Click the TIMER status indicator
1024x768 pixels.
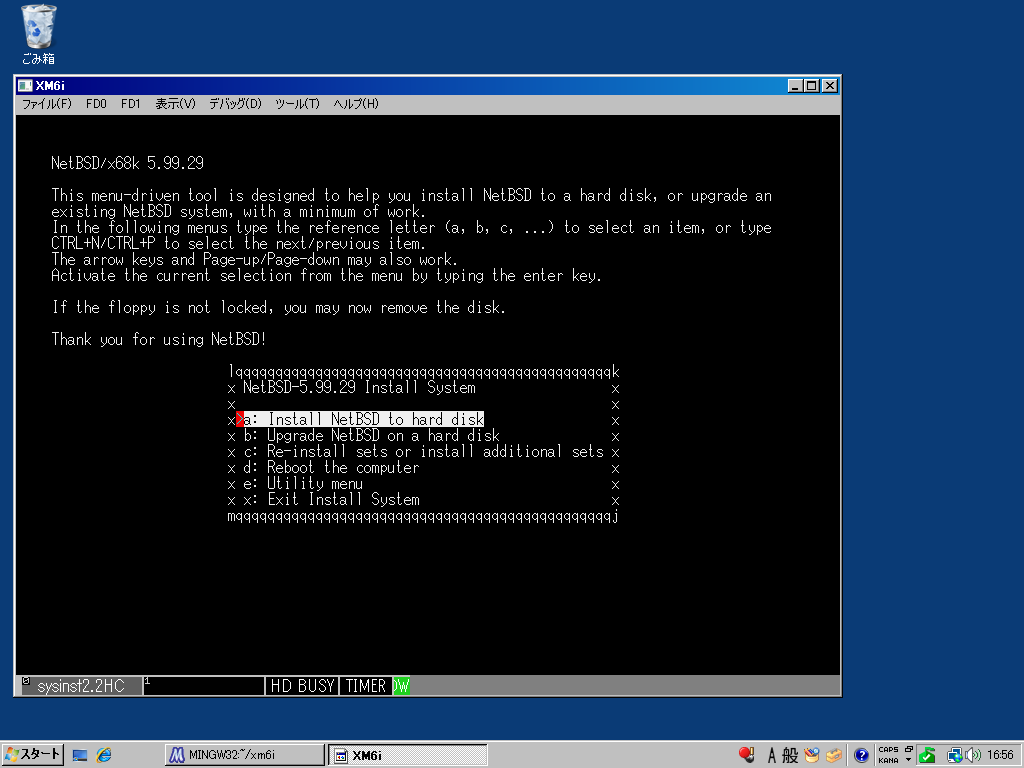366,686
